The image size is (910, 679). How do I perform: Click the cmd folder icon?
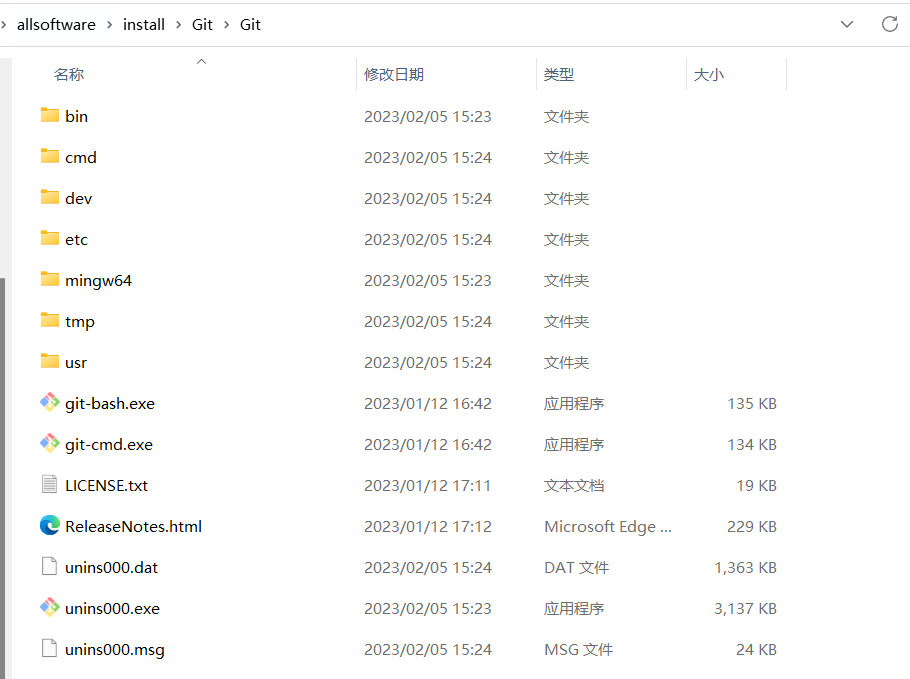coord(50,156)
